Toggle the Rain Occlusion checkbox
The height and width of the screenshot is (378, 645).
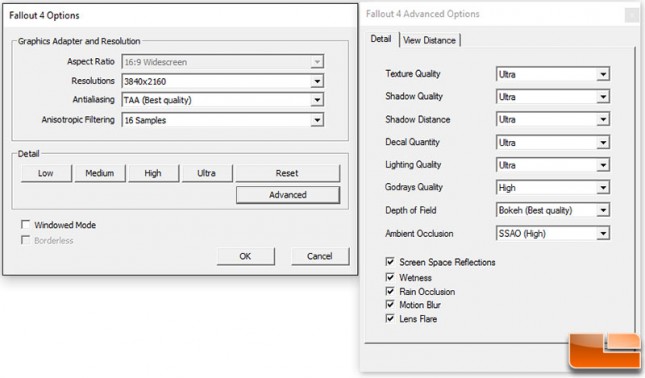click(390, 291)
